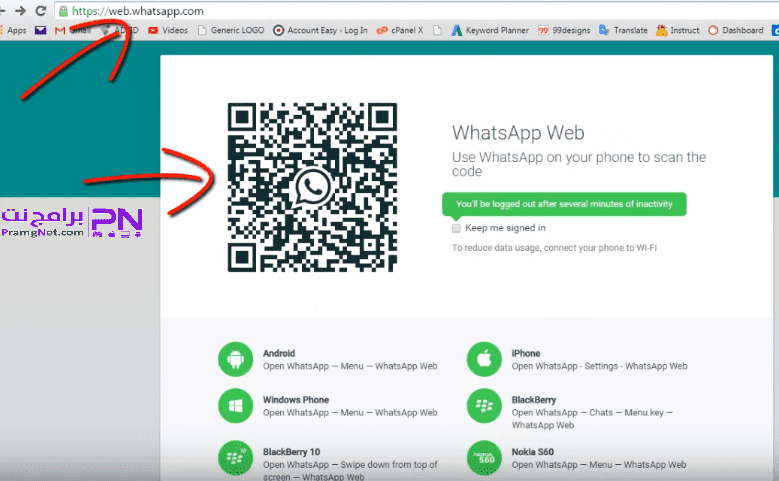Click the BlackBerry logo icon

[484, 405]
